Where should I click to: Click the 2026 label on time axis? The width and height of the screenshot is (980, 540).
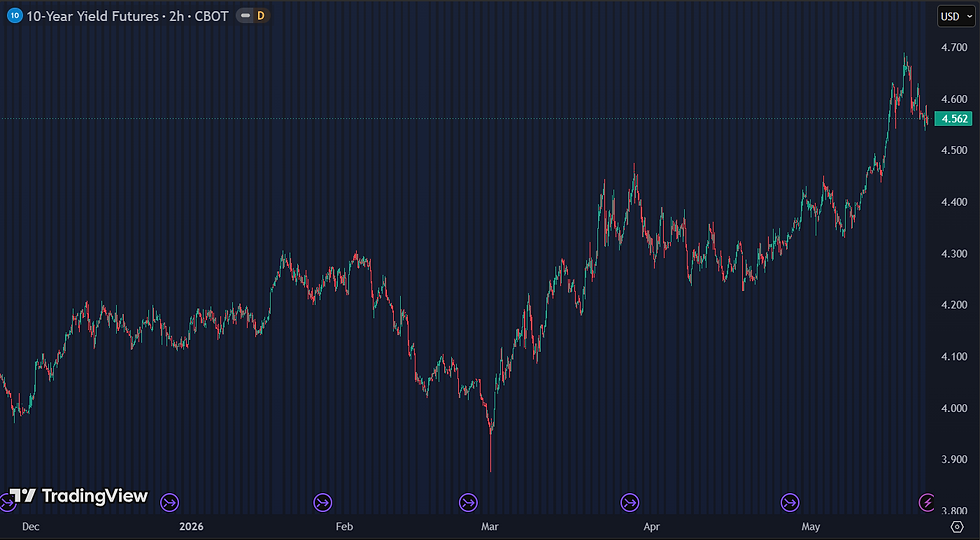[192, 527]
